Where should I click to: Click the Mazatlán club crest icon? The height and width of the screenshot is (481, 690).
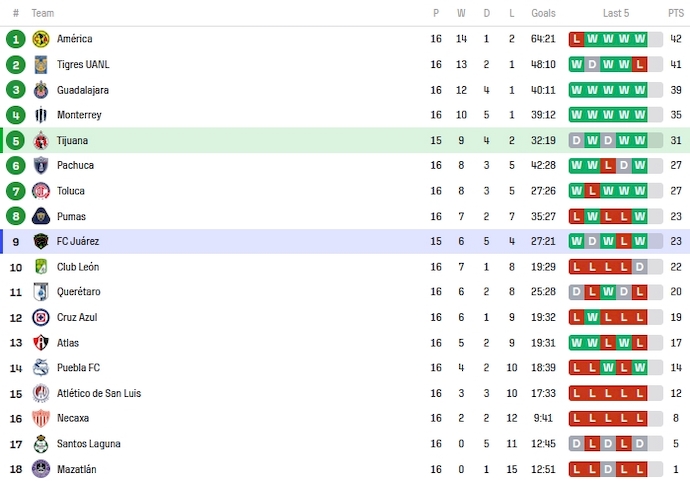(x=41, y=469)
